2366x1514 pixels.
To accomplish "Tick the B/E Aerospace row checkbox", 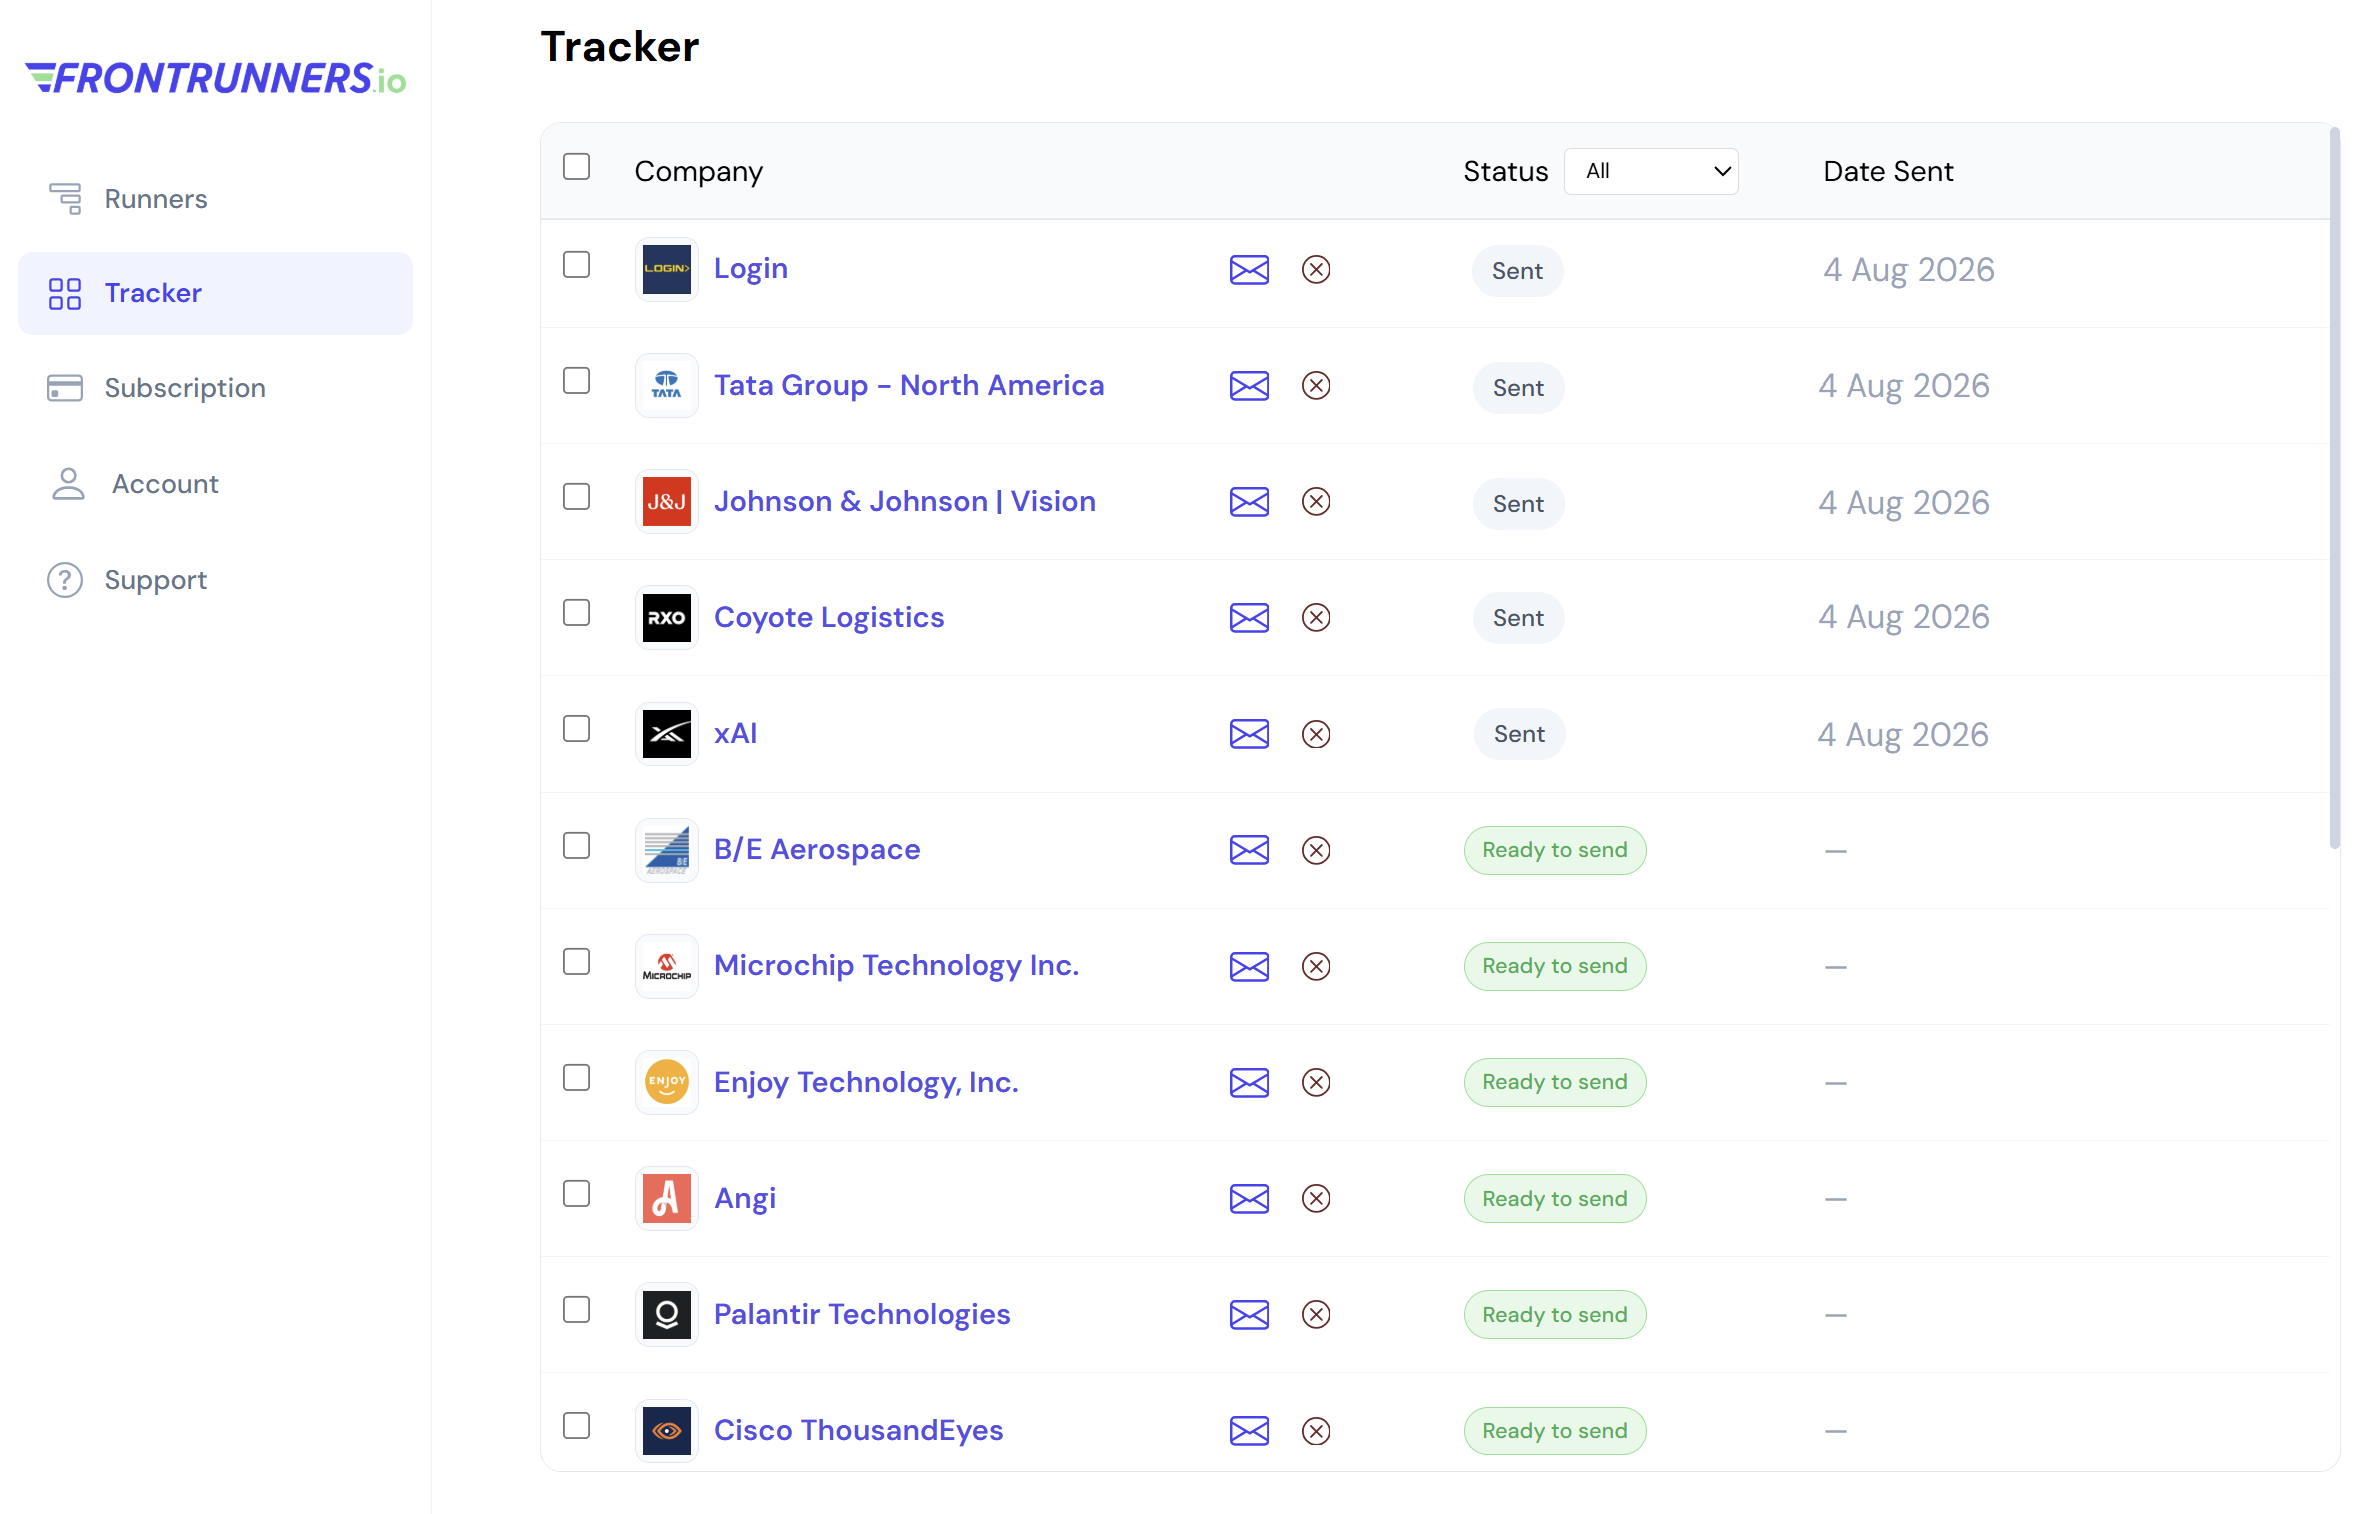I will (576, 846).
